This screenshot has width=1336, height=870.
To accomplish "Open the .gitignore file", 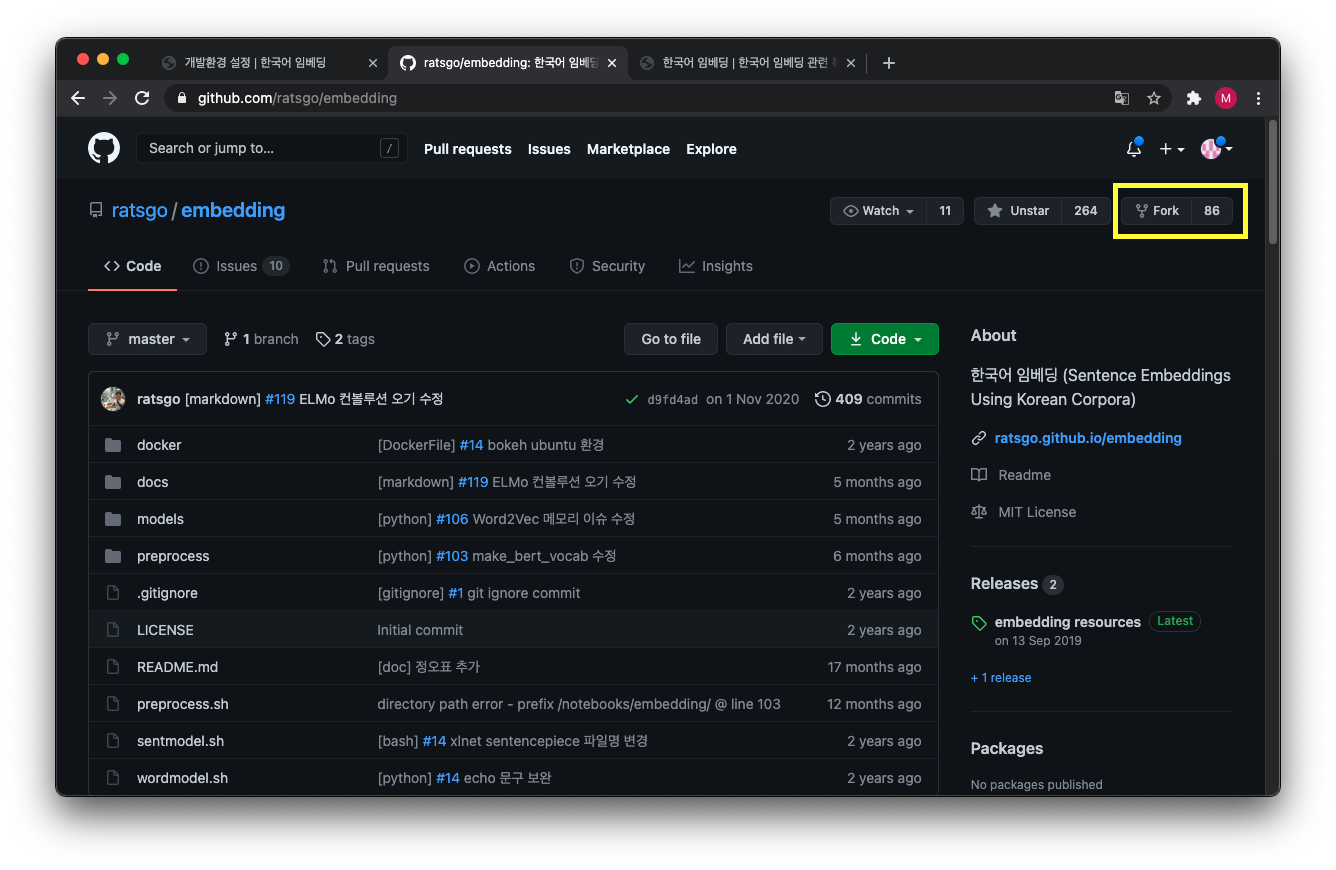I will tap(167, 593).
